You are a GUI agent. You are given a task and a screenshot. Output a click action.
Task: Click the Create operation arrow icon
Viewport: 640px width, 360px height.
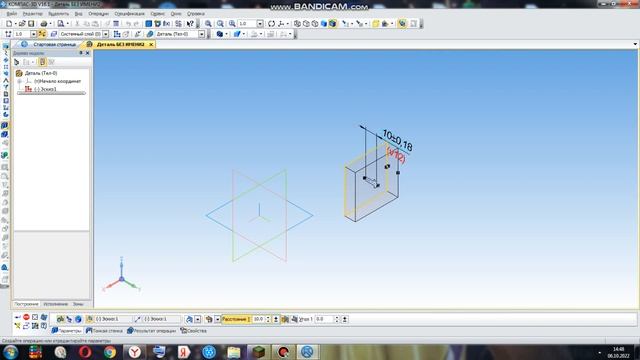pyautogui.click(x=18, y=317)
